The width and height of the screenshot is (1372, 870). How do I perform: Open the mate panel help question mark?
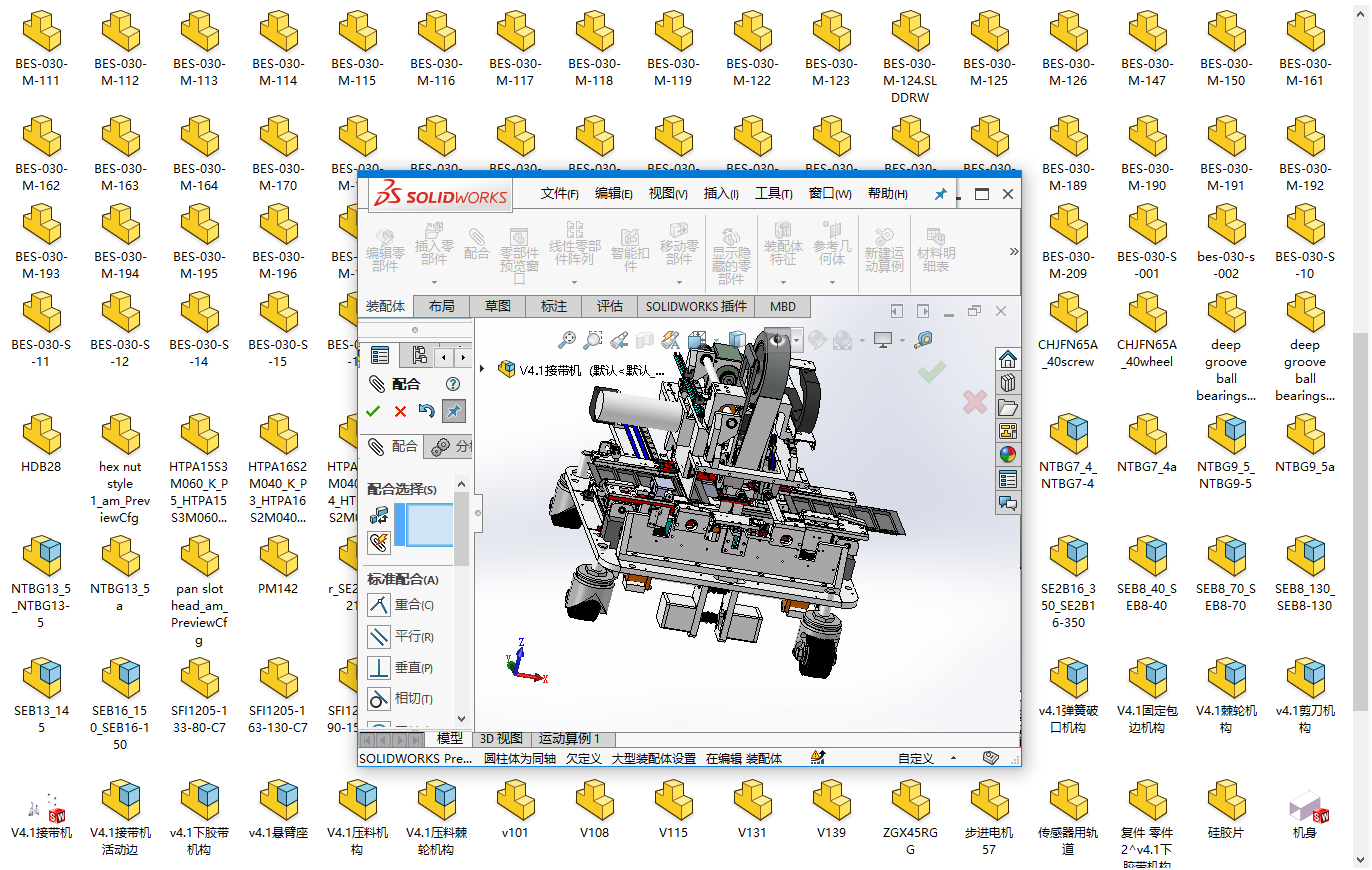pos(453,384)
